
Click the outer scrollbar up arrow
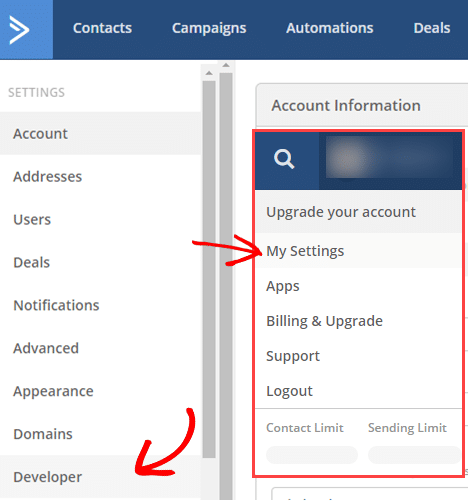pos(226,65)
